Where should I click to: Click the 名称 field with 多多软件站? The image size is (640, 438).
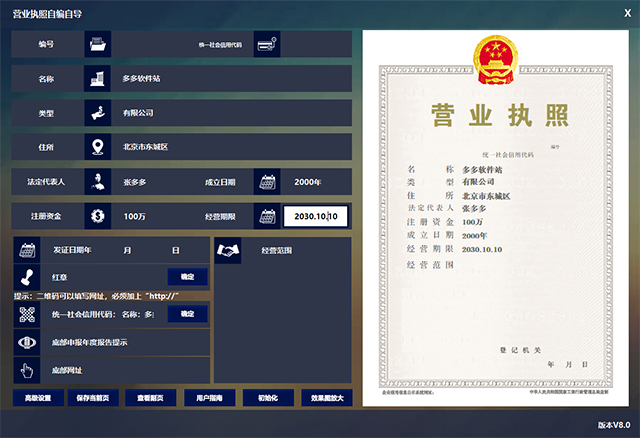tap(231, 78)
